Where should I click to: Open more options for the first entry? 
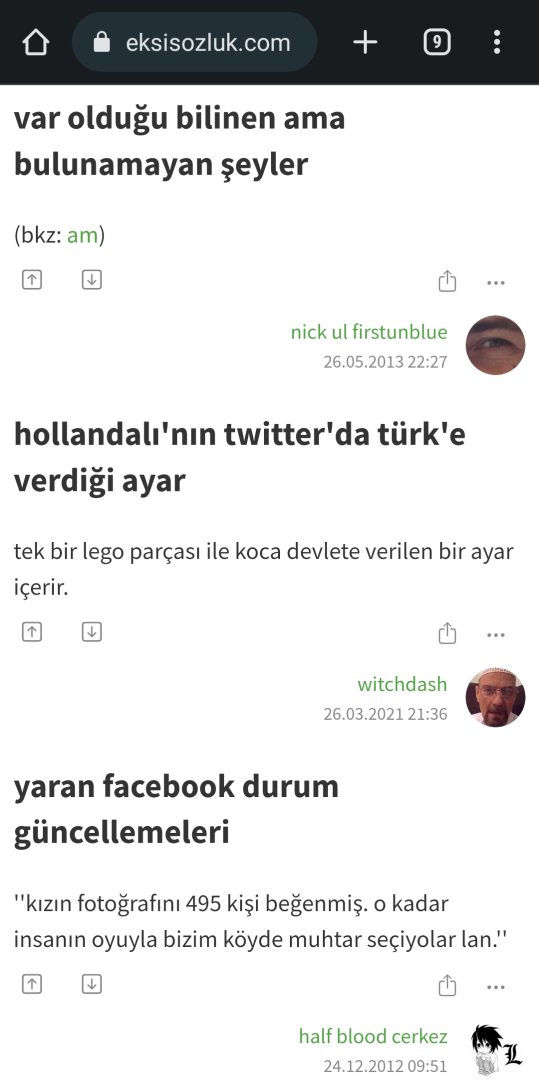click(x=496, y=282)
